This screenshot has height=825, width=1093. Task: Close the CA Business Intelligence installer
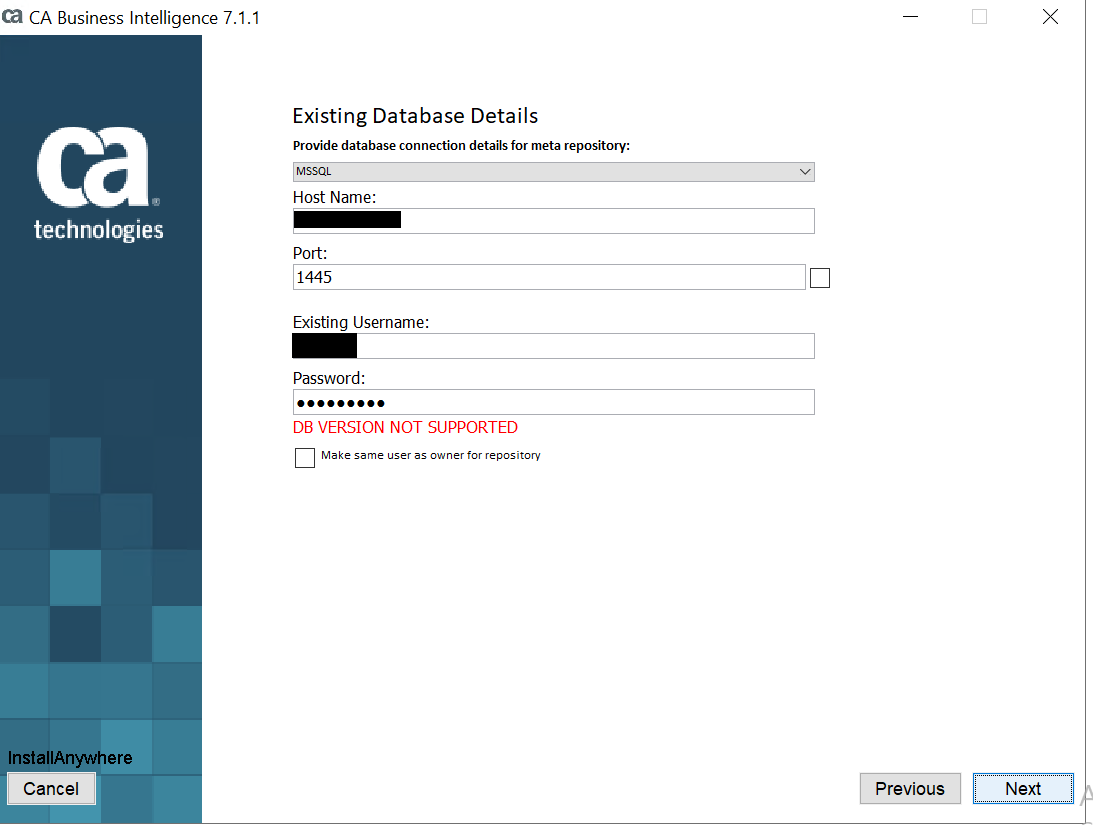pos(1050,17)
